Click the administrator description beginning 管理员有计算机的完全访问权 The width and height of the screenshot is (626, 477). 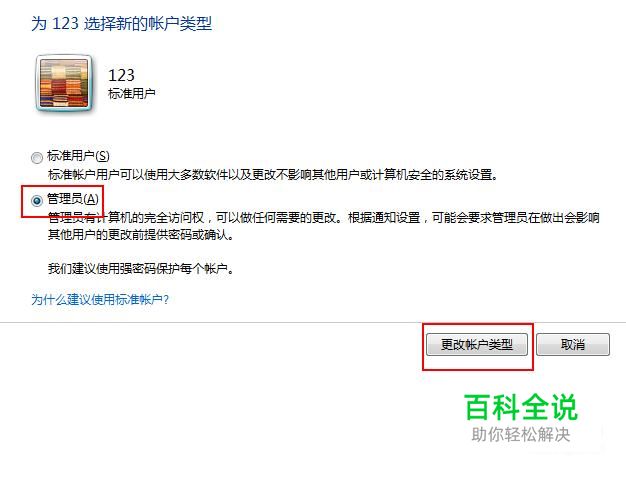[x=324, y=218]
